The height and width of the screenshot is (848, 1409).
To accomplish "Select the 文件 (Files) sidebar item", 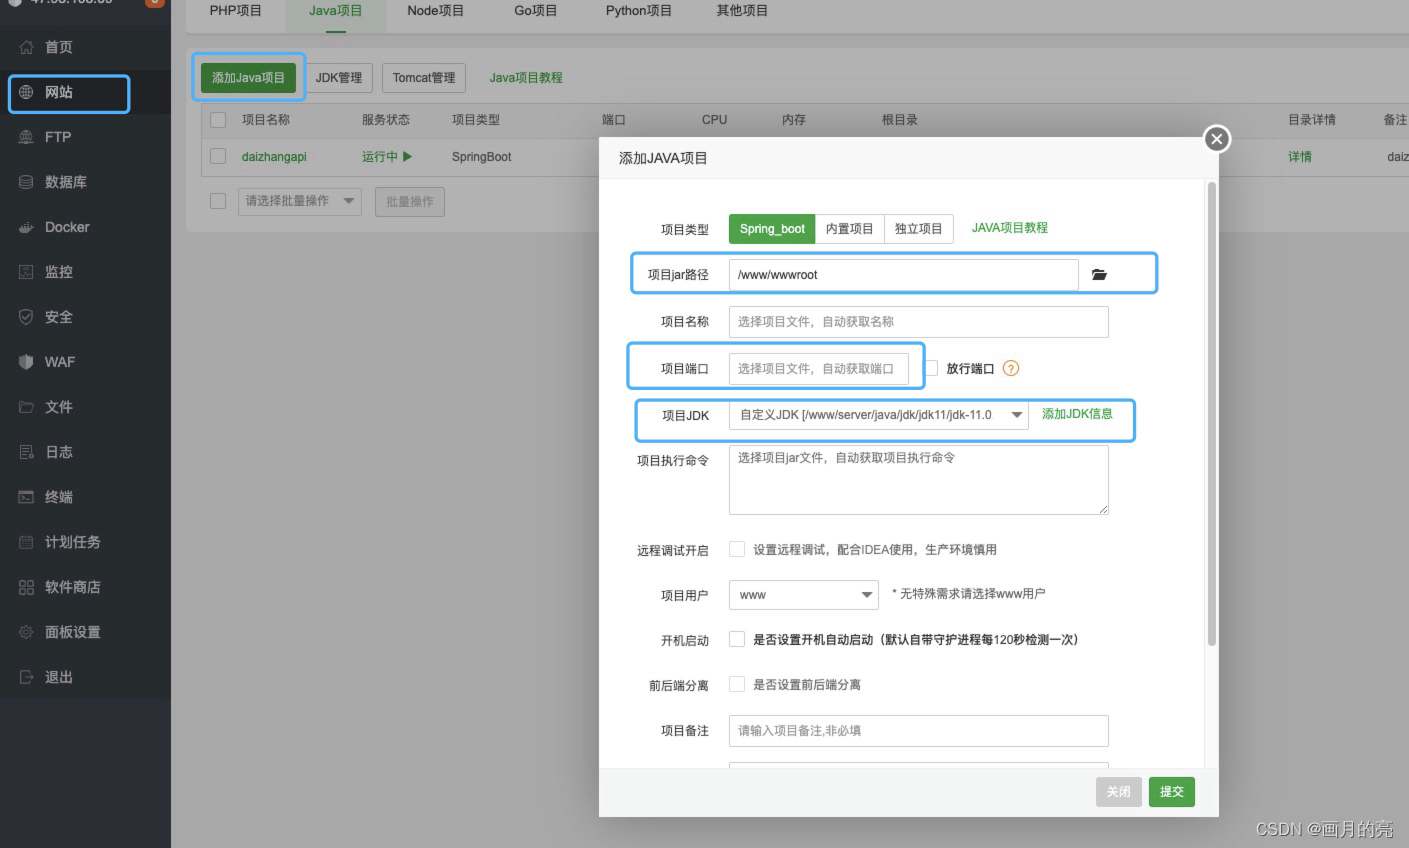I will 58,407.
